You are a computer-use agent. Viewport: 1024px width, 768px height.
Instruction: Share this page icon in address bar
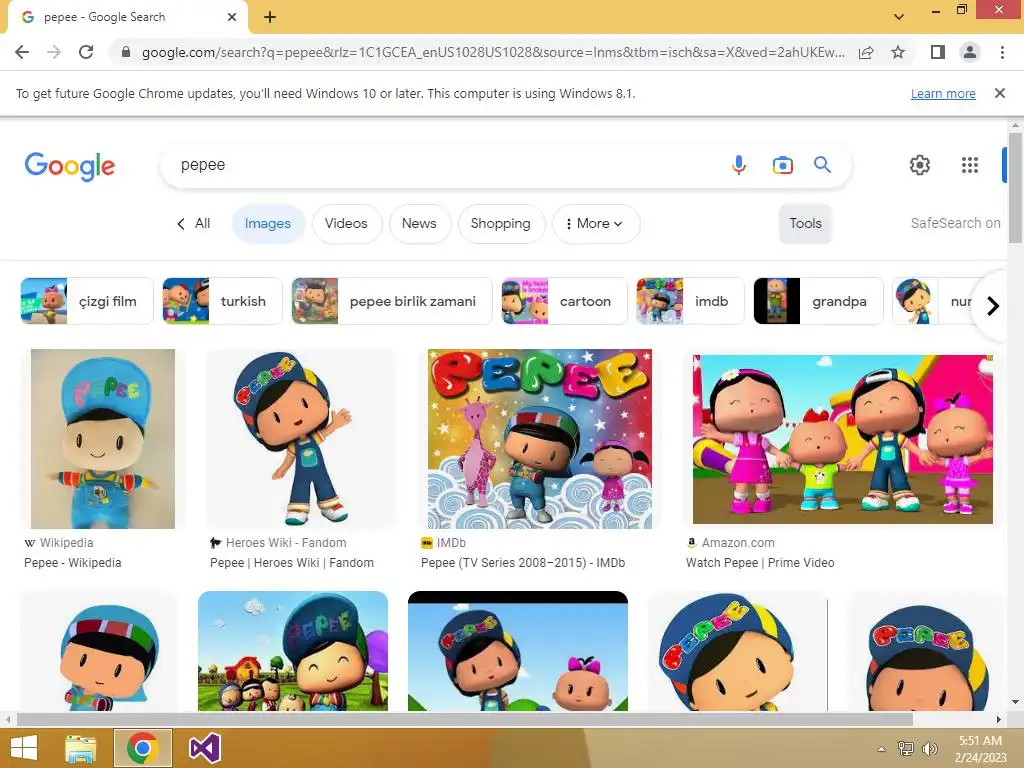click(x=866, y=52)
